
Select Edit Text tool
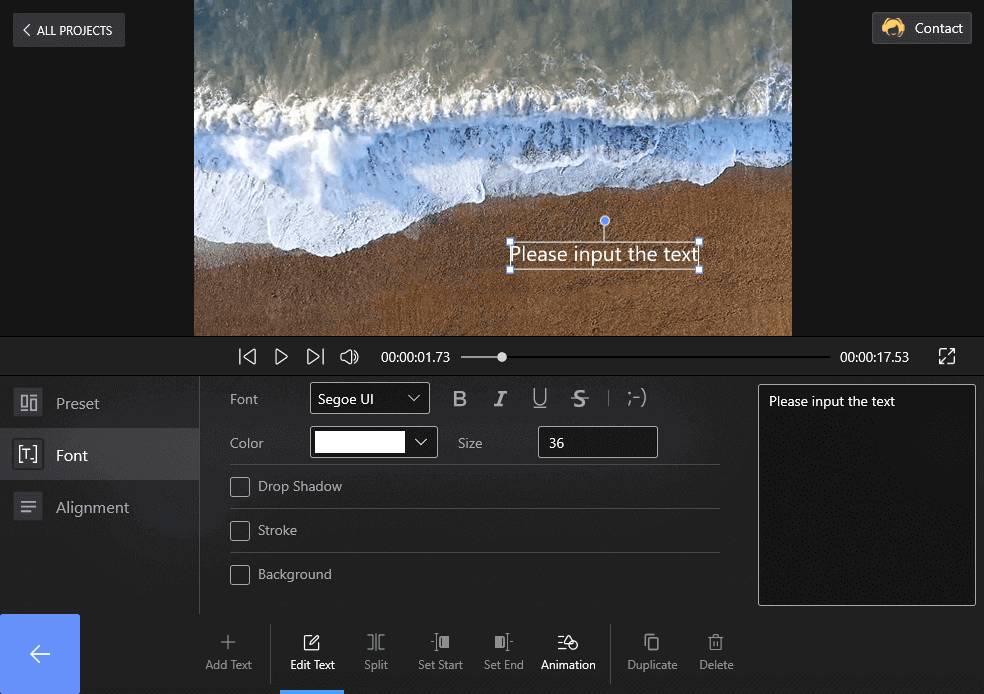[x=312, y=653]
